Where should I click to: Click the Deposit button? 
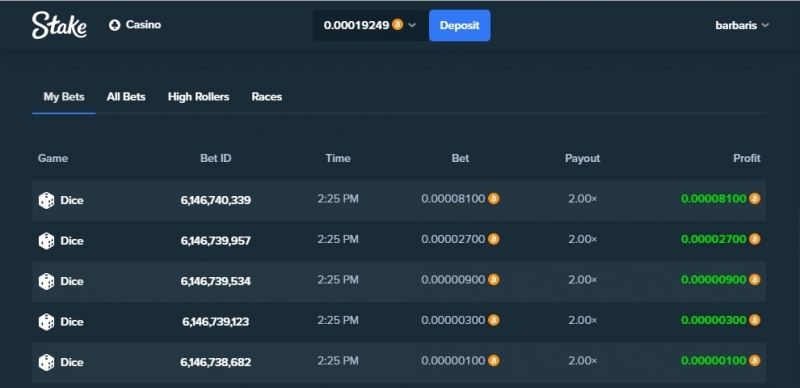pos(460,26)
